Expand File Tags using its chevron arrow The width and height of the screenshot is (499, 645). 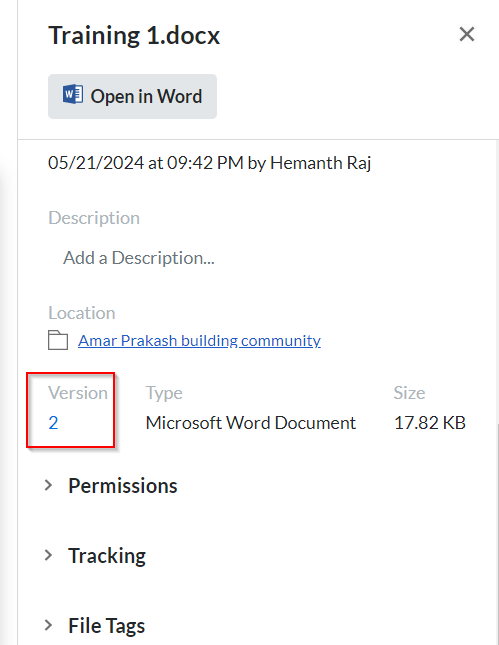(49, 626)
